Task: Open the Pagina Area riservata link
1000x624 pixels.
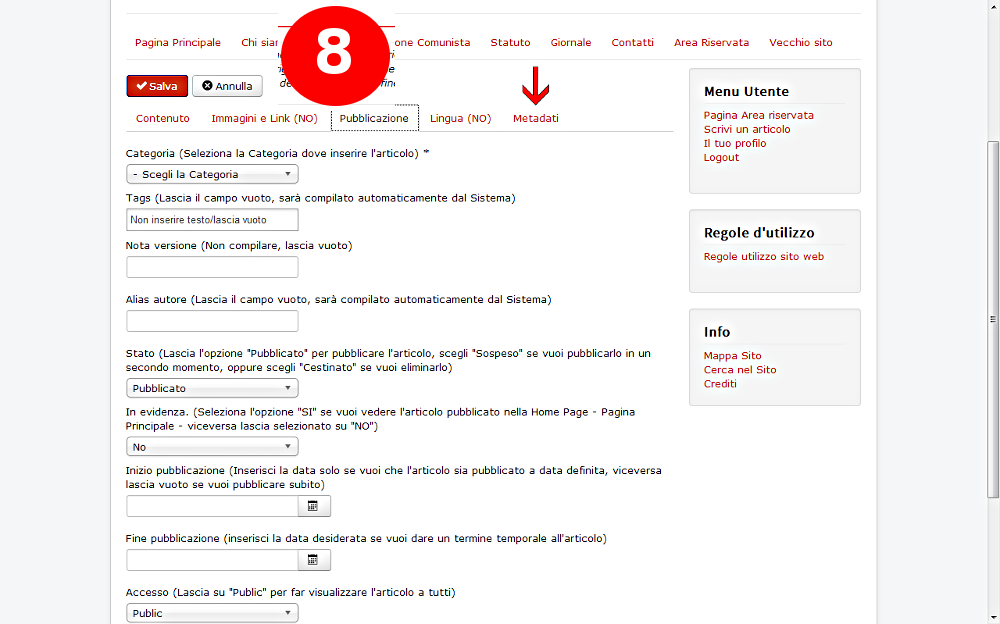Action: pos(759,115)
